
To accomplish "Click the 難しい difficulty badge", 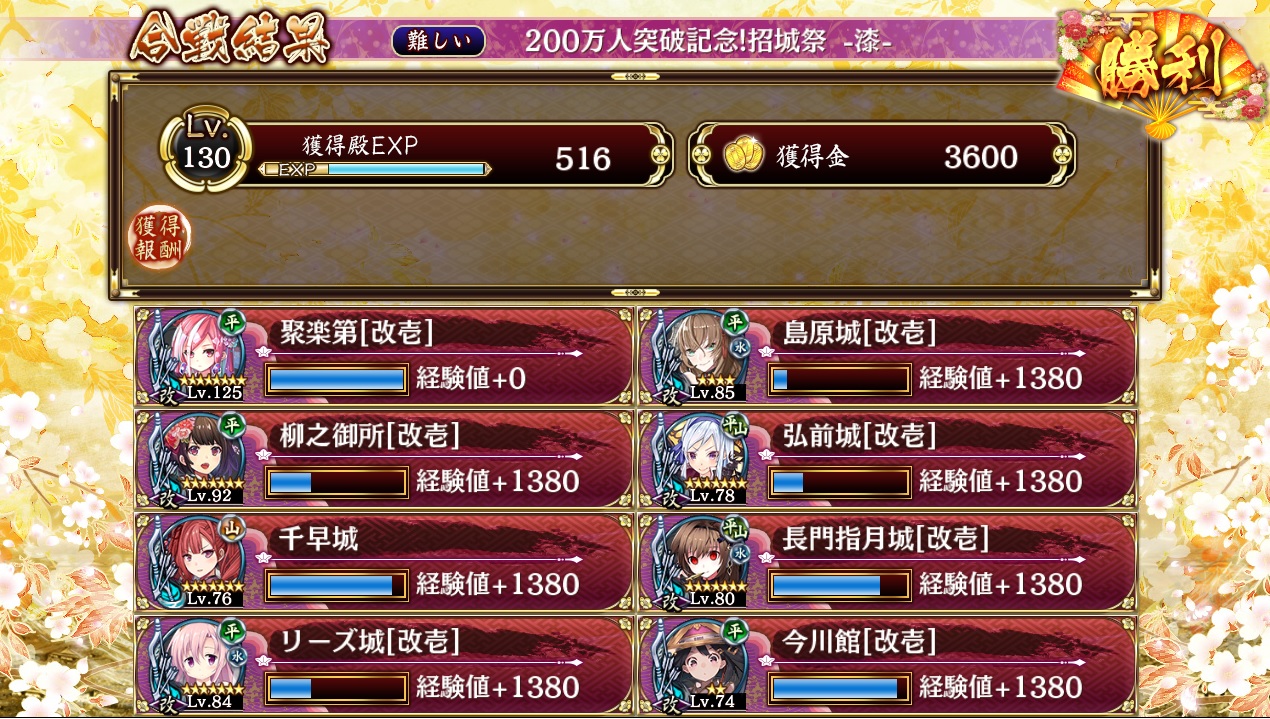I will (439, 41).
